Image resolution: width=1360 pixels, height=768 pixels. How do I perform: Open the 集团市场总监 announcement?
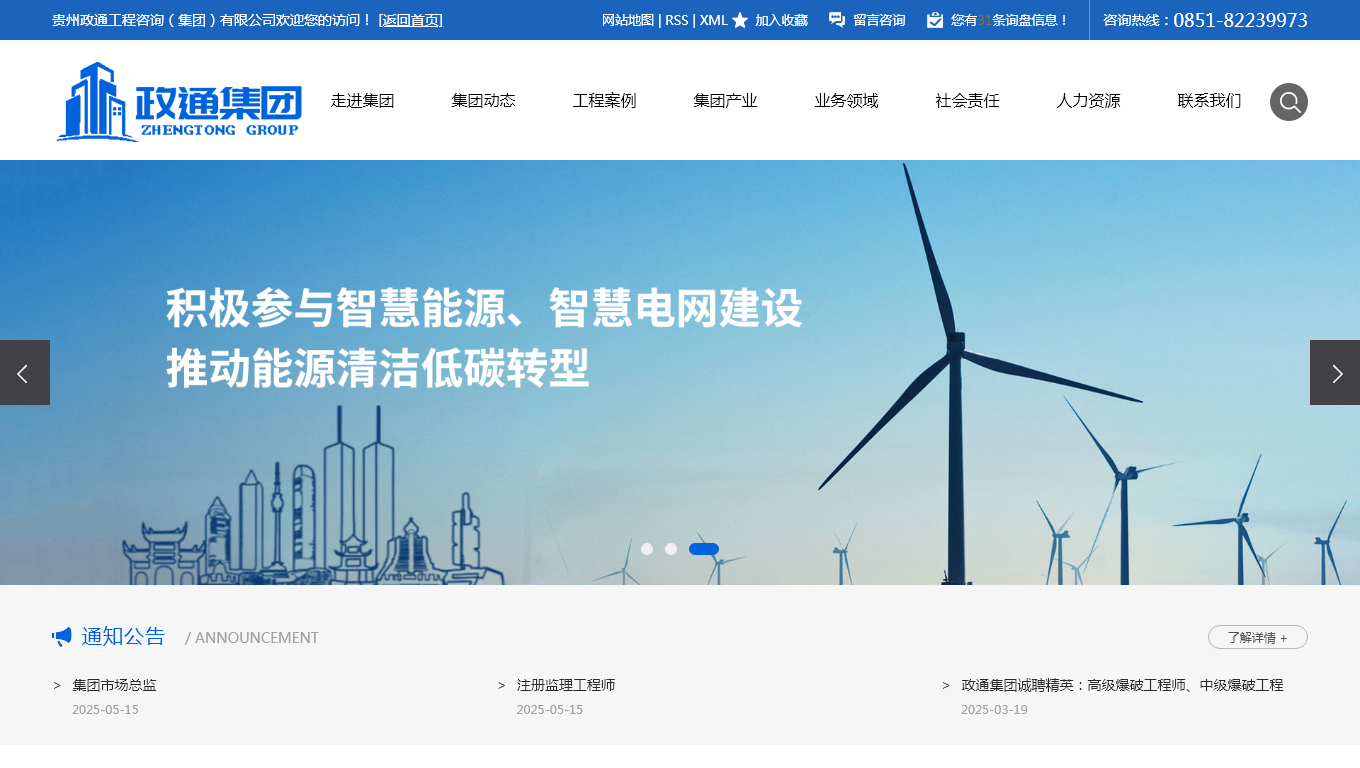(x=114, y=685)
